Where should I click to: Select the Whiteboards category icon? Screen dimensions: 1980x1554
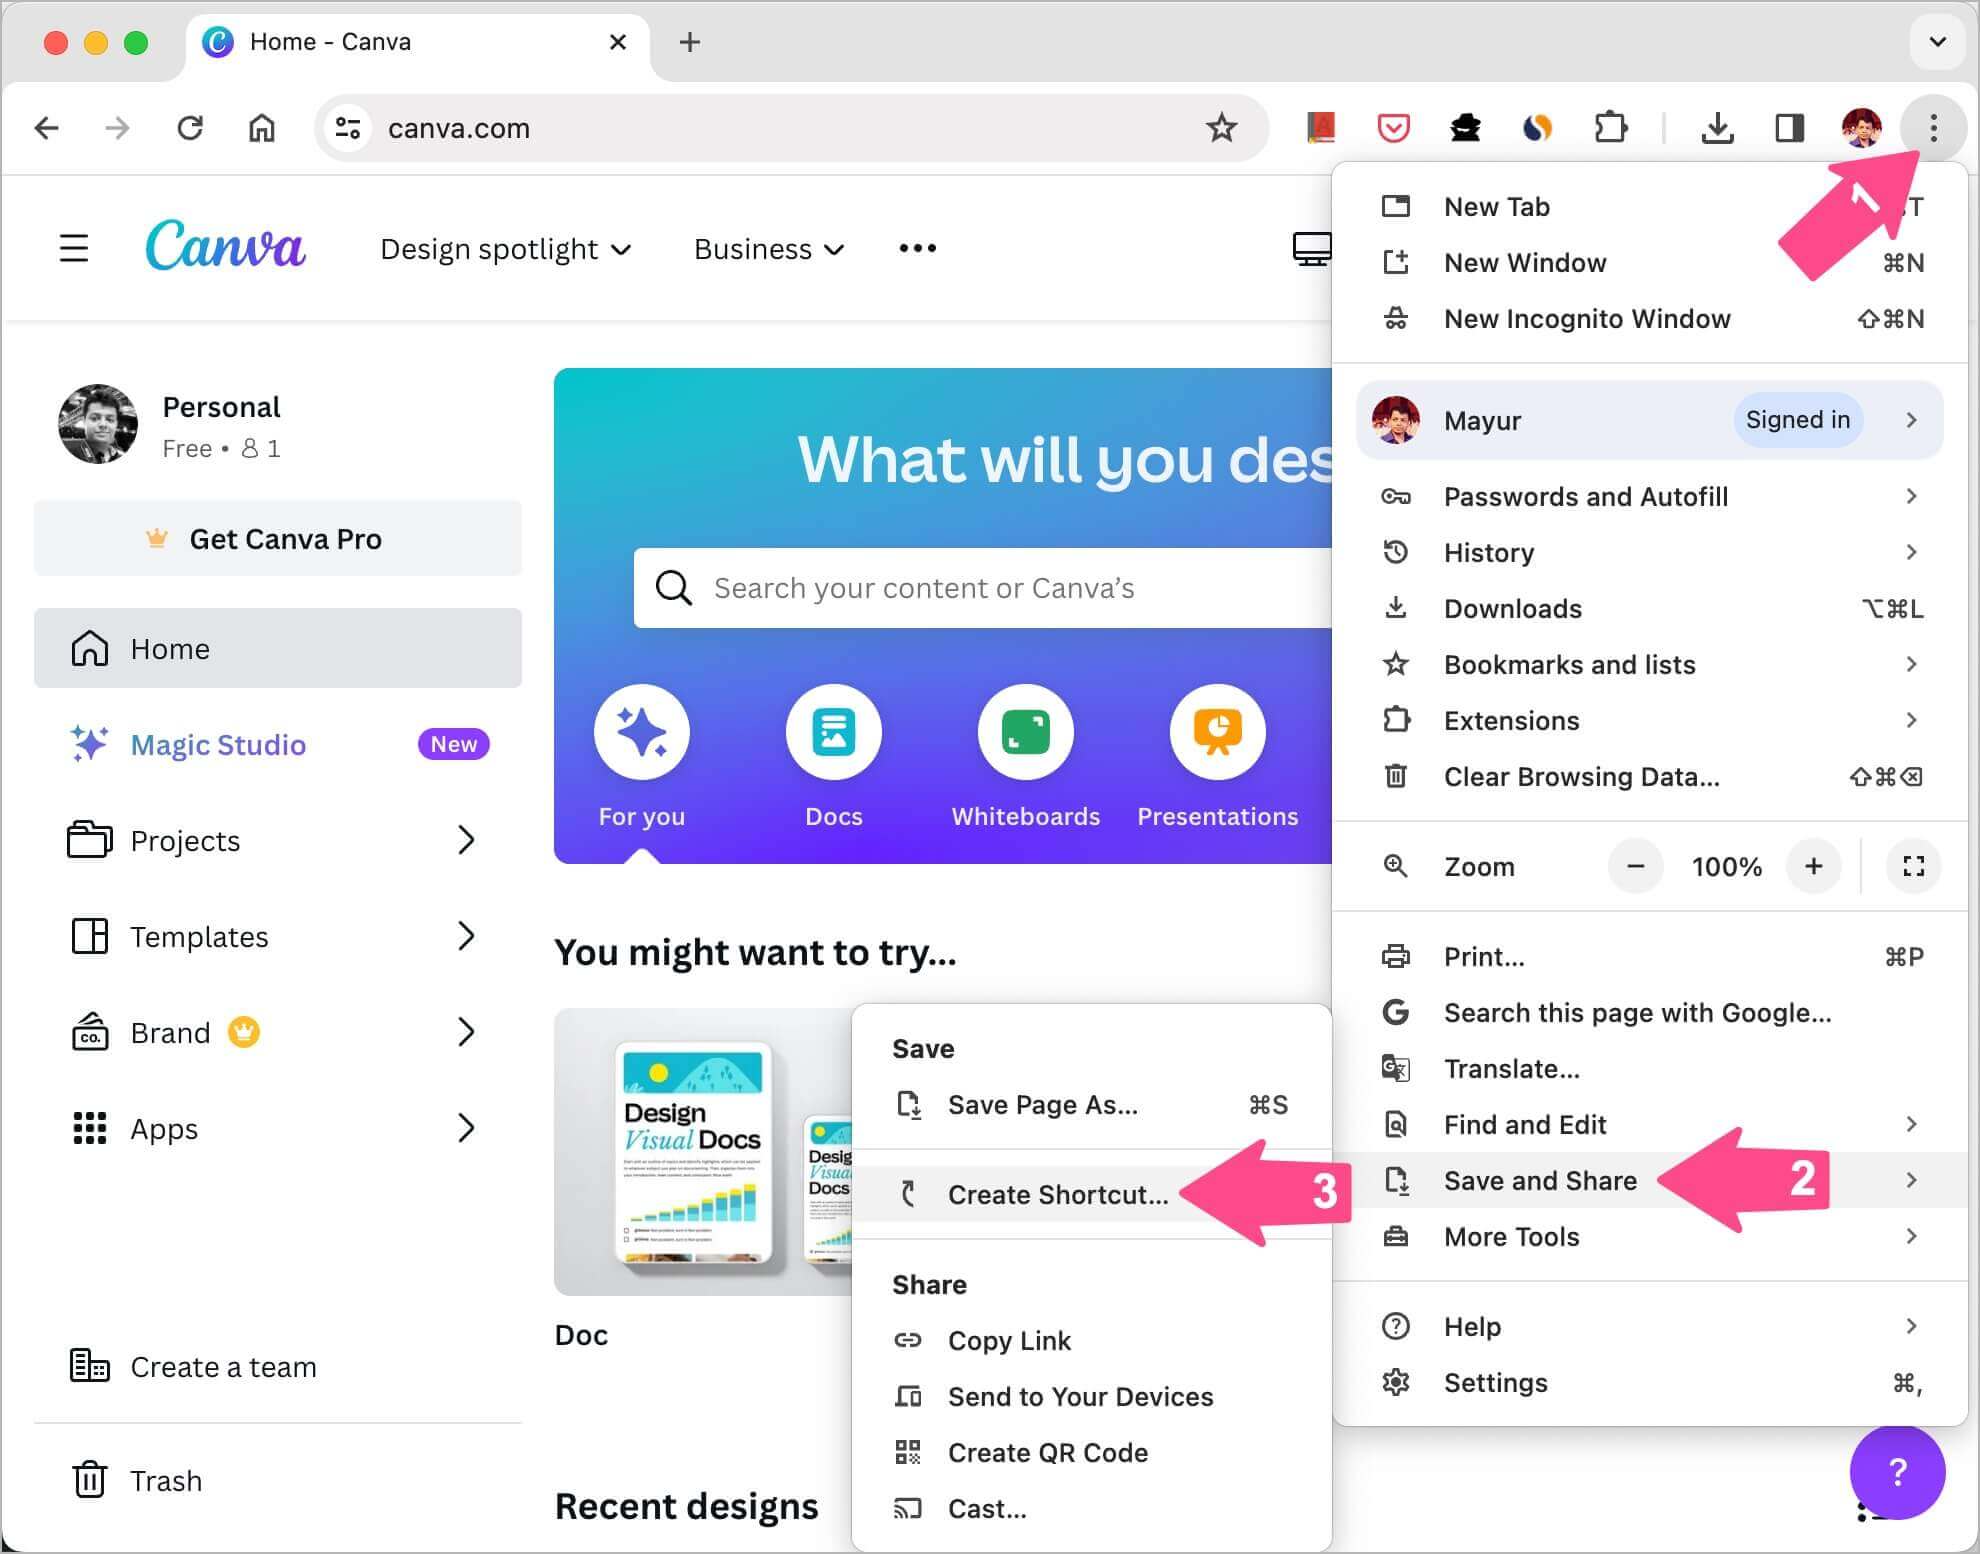click(1026, 732)
